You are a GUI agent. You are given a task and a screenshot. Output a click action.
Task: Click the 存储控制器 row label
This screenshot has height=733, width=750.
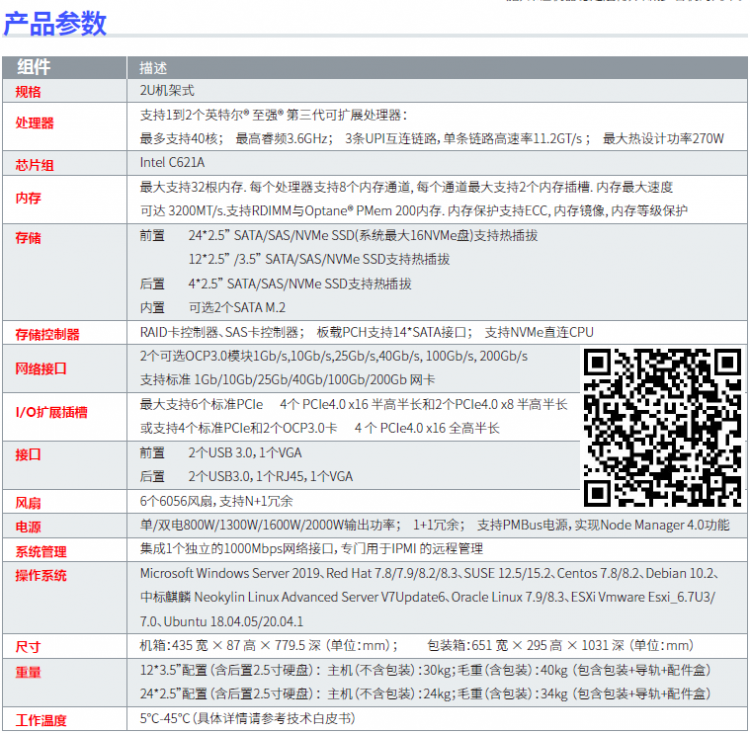47,334
